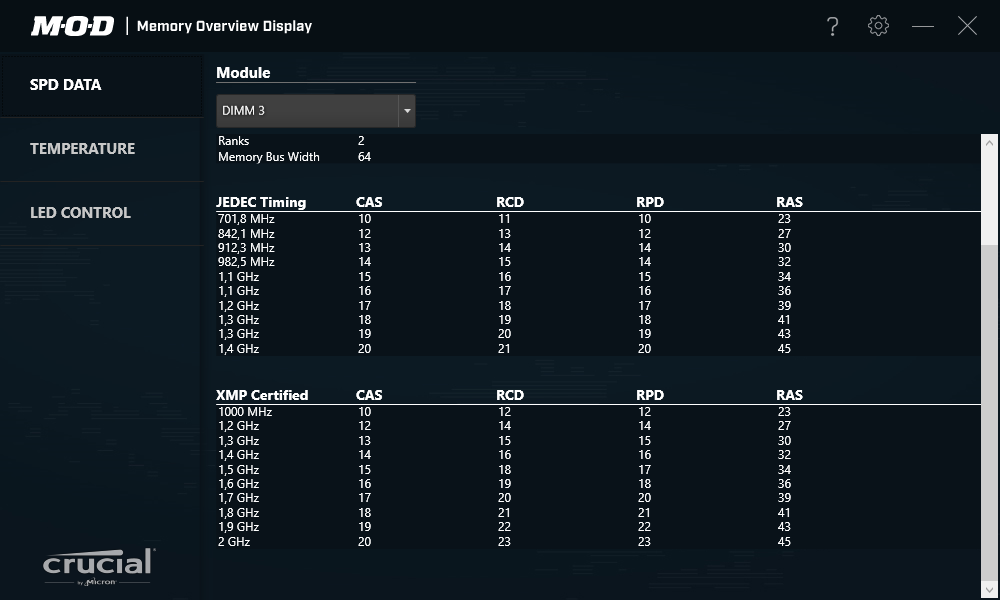Select the 1000 MHz XMP row
Viewport: 1000px width, 600px height.
[x=244, y=412]
